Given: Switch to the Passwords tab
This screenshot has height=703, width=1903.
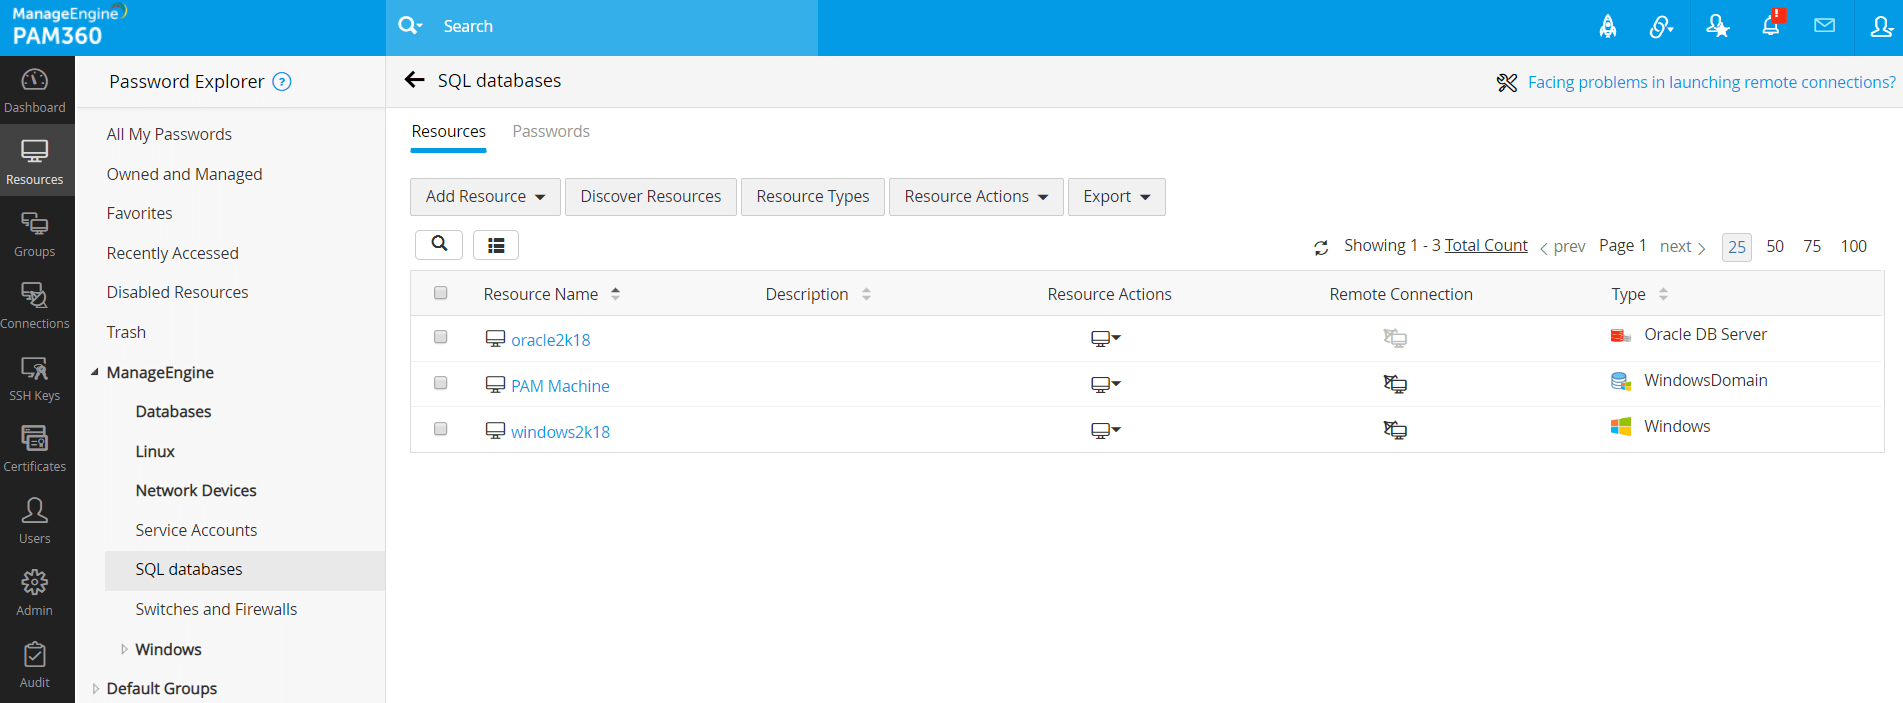Looking at the screenshot, I should (551, 131).
